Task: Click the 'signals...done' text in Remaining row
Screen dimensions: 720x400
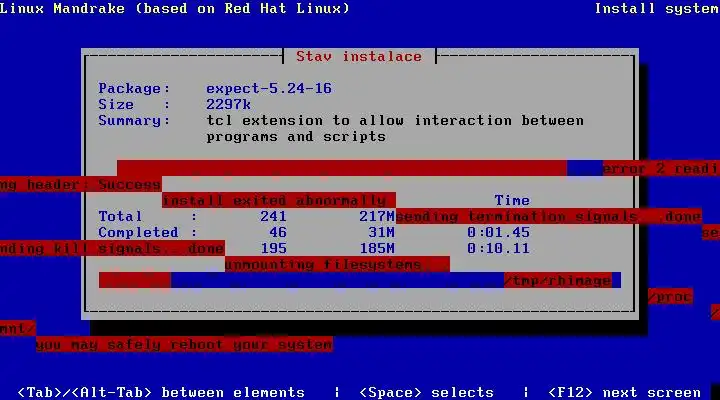Action: pos(161,248)
